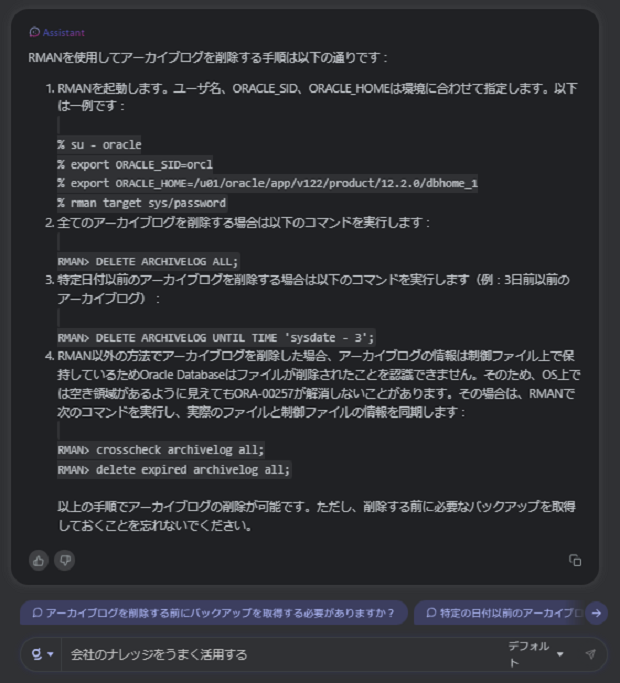Click the Assistant name label

(64, 32)
